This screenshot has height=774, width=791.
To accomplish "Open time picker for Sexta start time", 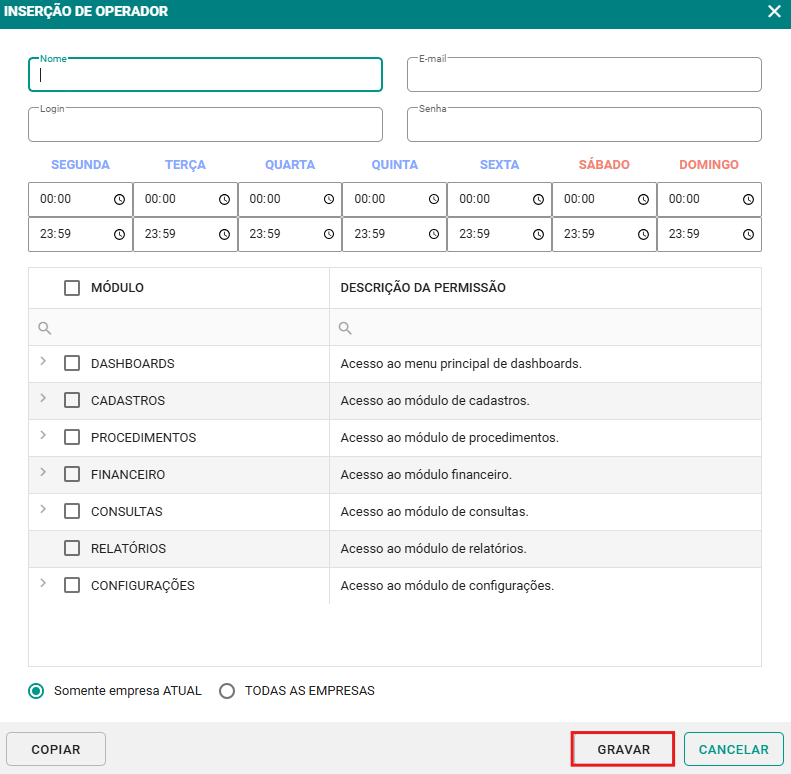I will click(x=538, y=200).
